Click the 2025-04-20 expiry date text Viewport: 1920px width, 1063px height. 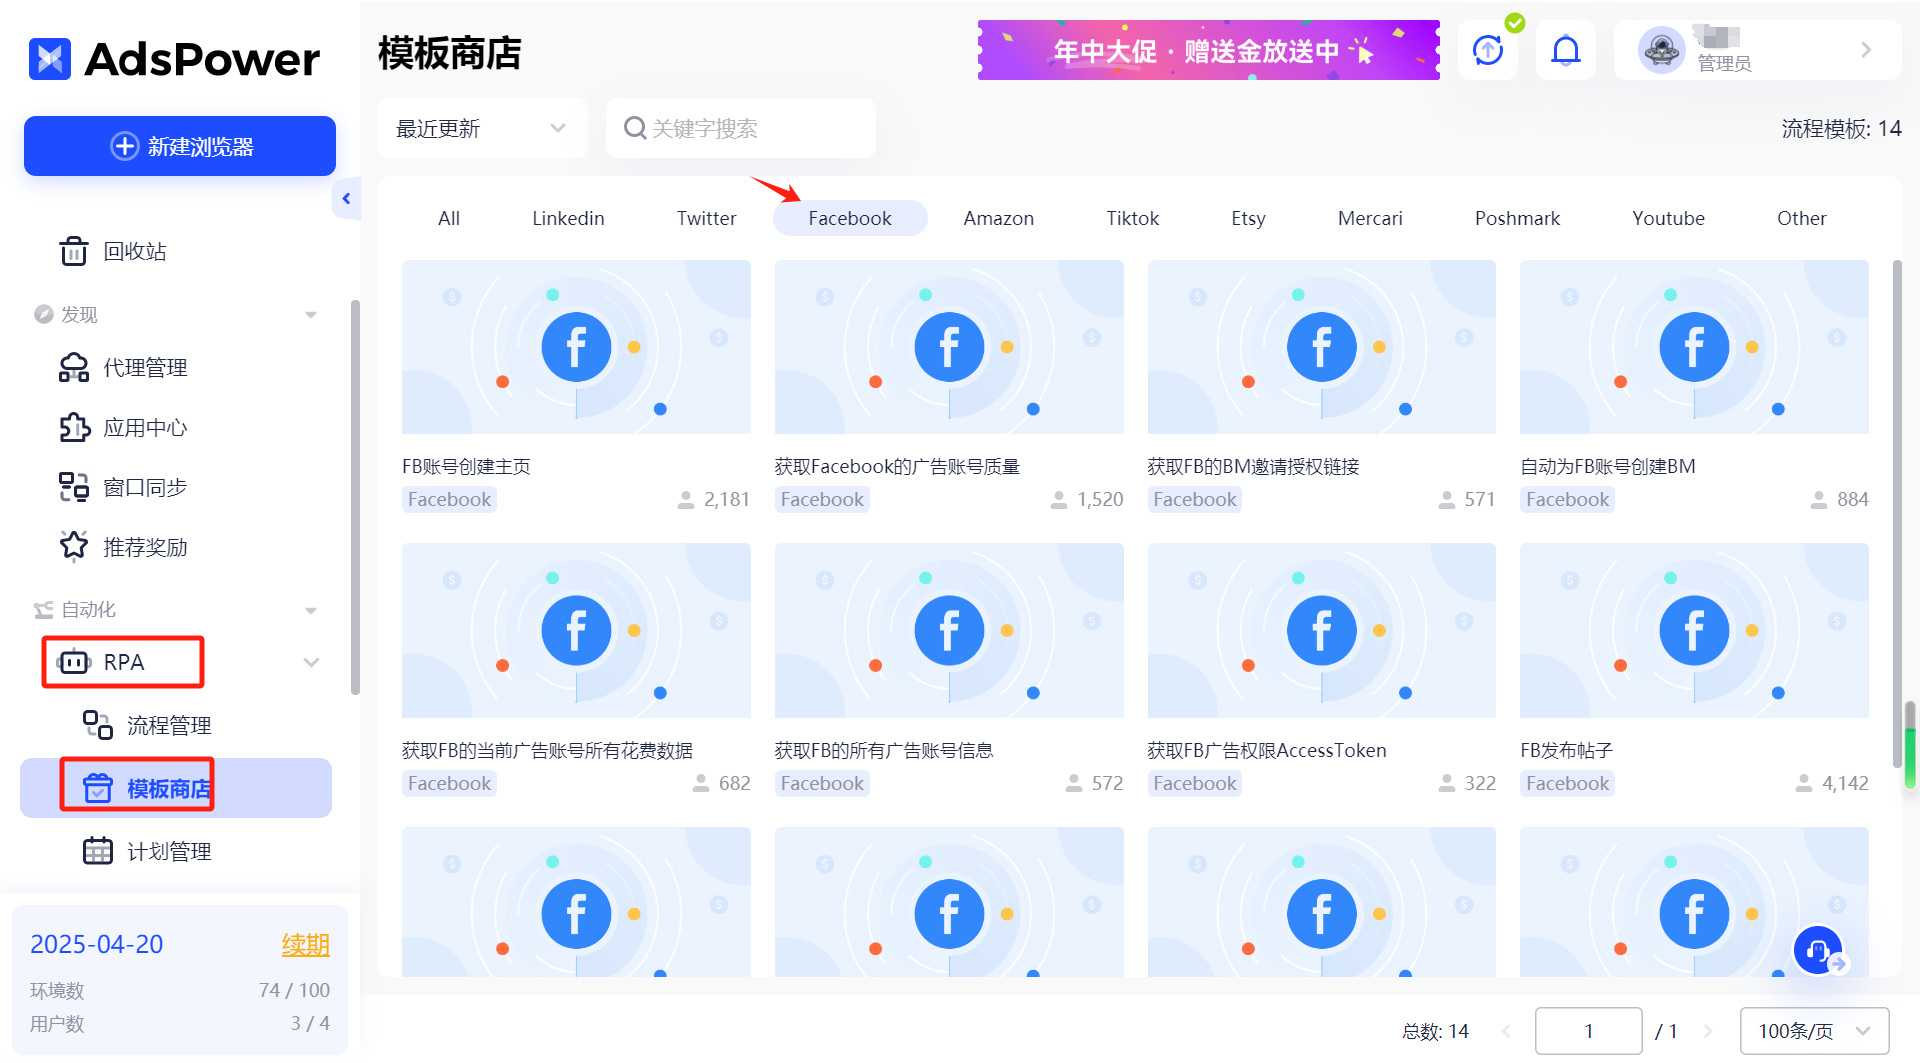point(97,944)
